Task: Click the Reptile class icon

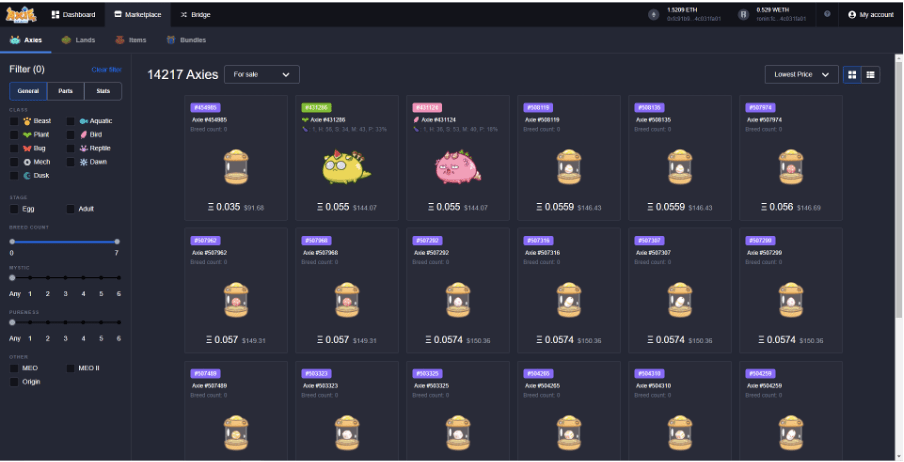Action: click(x=84, y=148)
